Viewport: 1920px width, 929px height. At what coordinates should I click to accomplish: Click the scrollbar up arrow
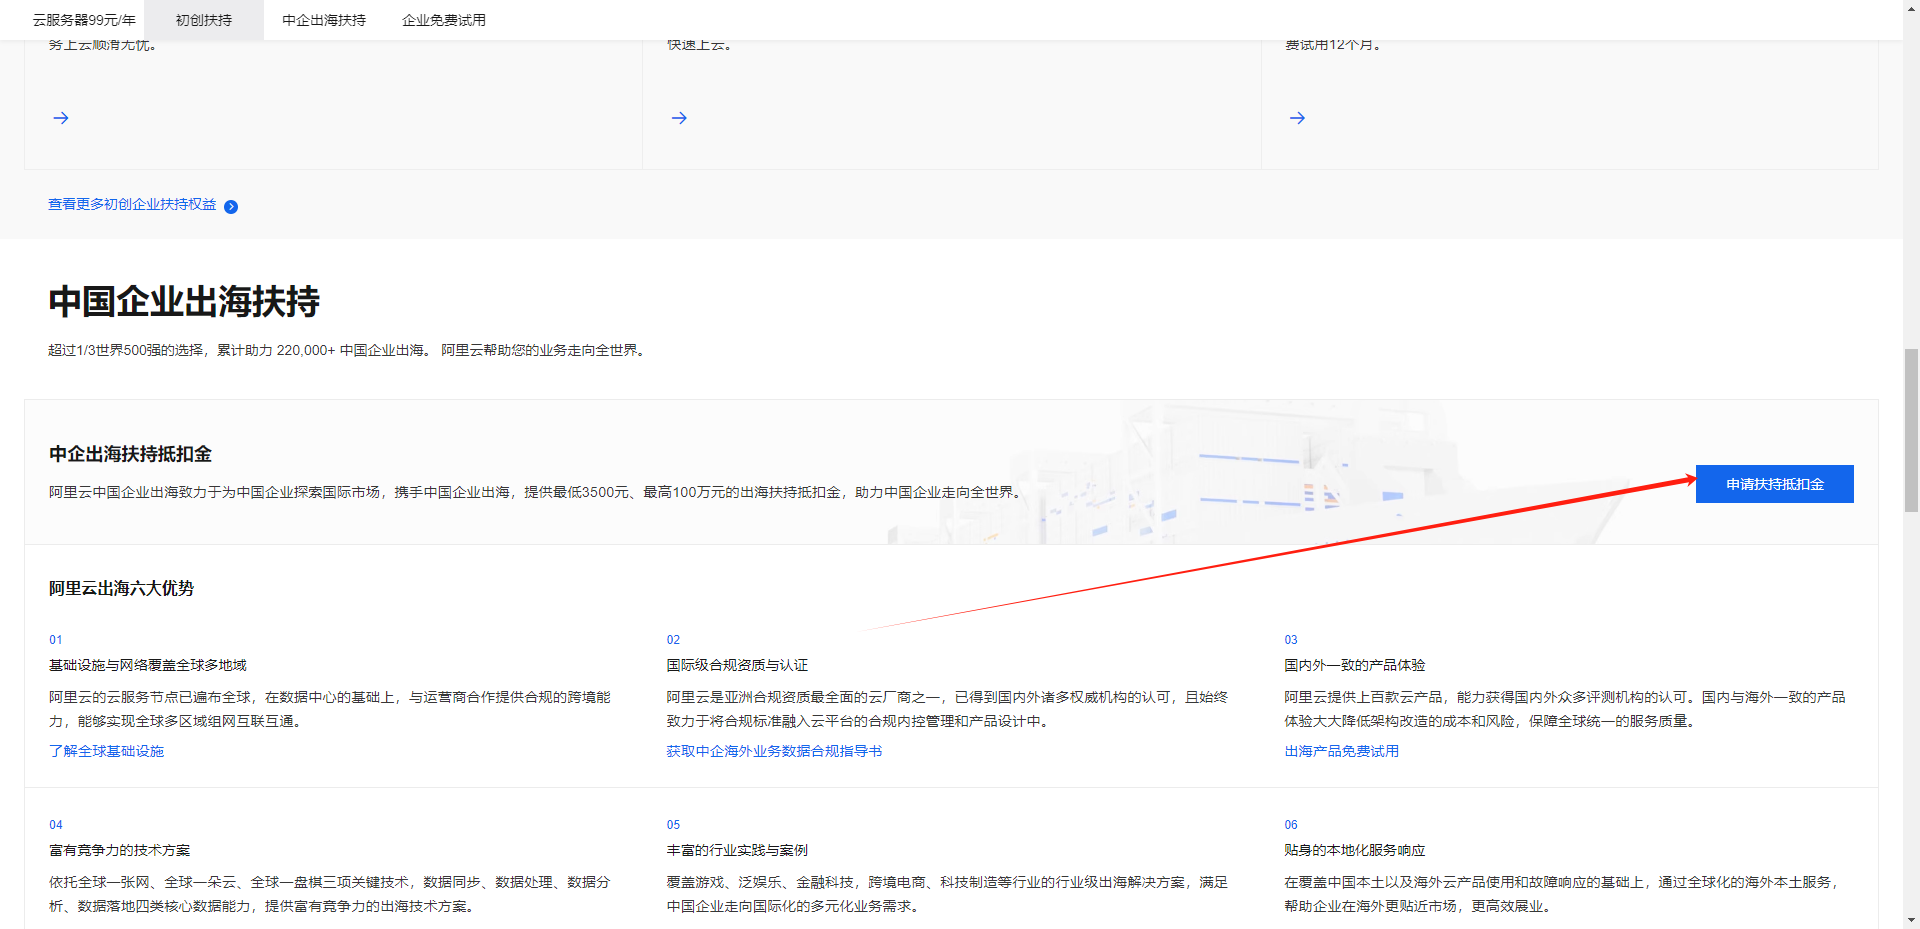[x=1911, y=8]
